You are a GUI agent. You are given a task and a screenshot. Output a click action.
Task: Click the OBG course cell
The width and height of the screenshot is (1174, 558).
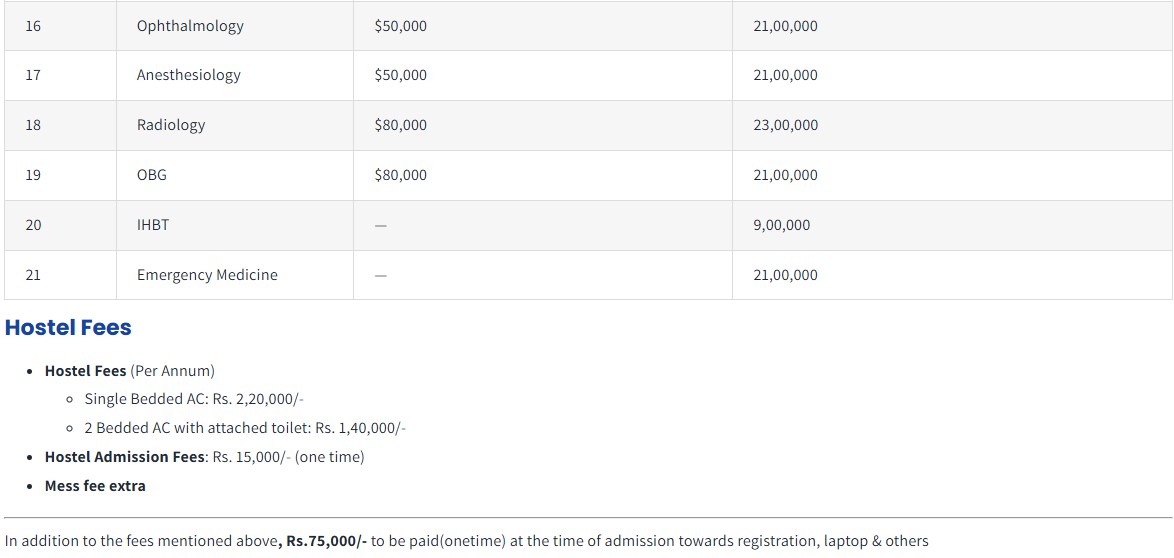click(152, 175)
